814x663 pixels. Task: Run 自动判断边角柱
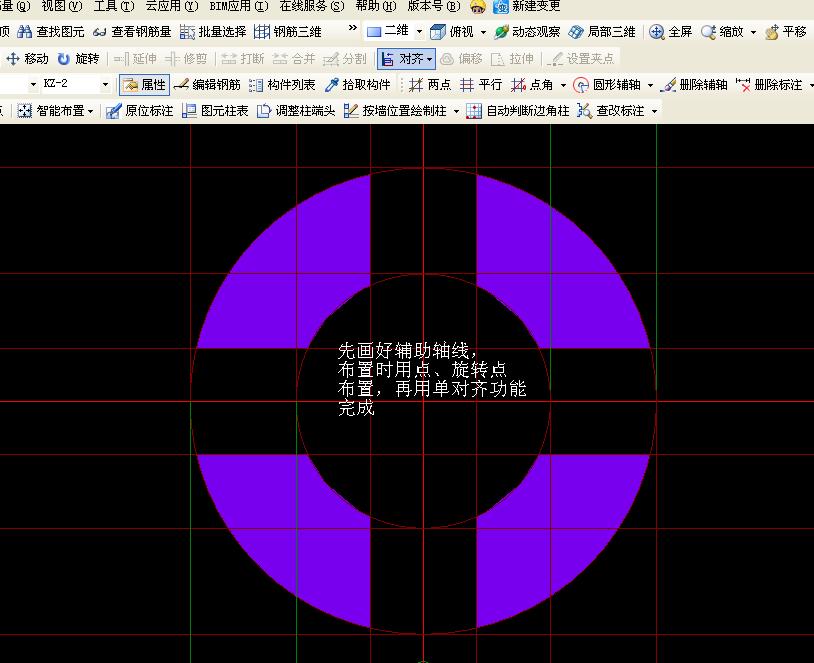518,111
